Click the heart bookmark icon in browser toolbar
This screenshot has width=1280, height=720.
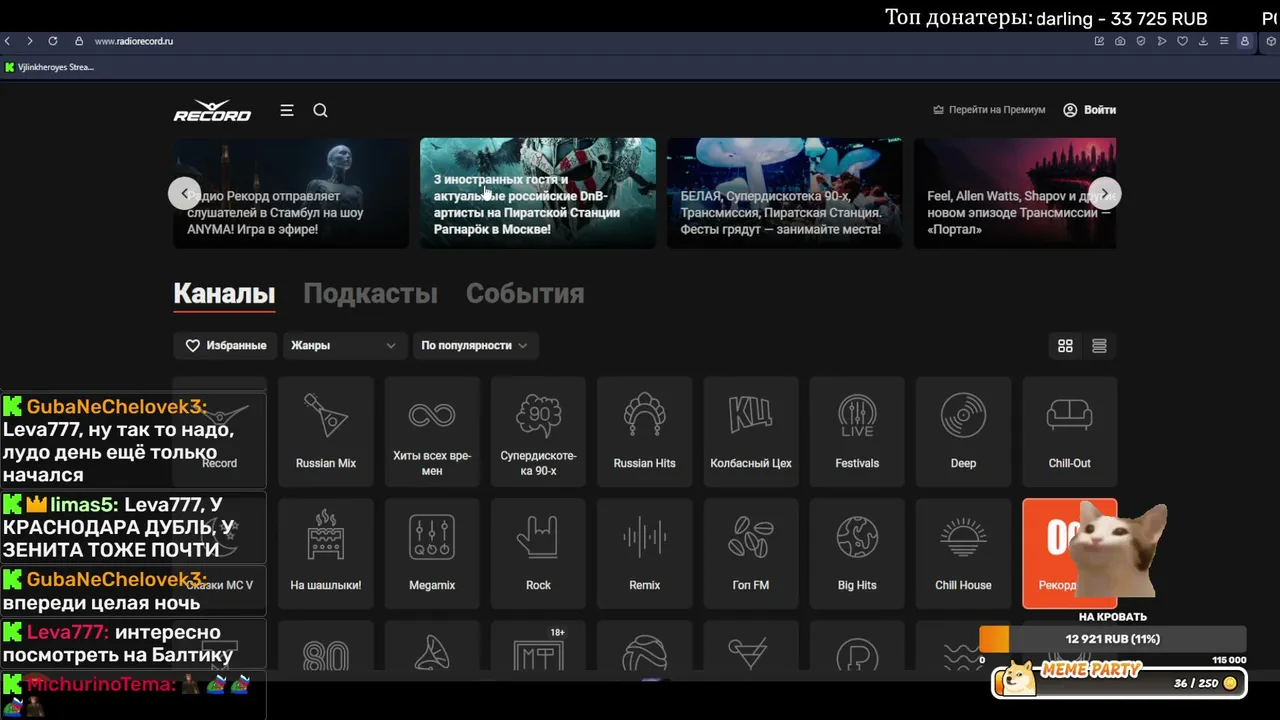click(1182, 41)
